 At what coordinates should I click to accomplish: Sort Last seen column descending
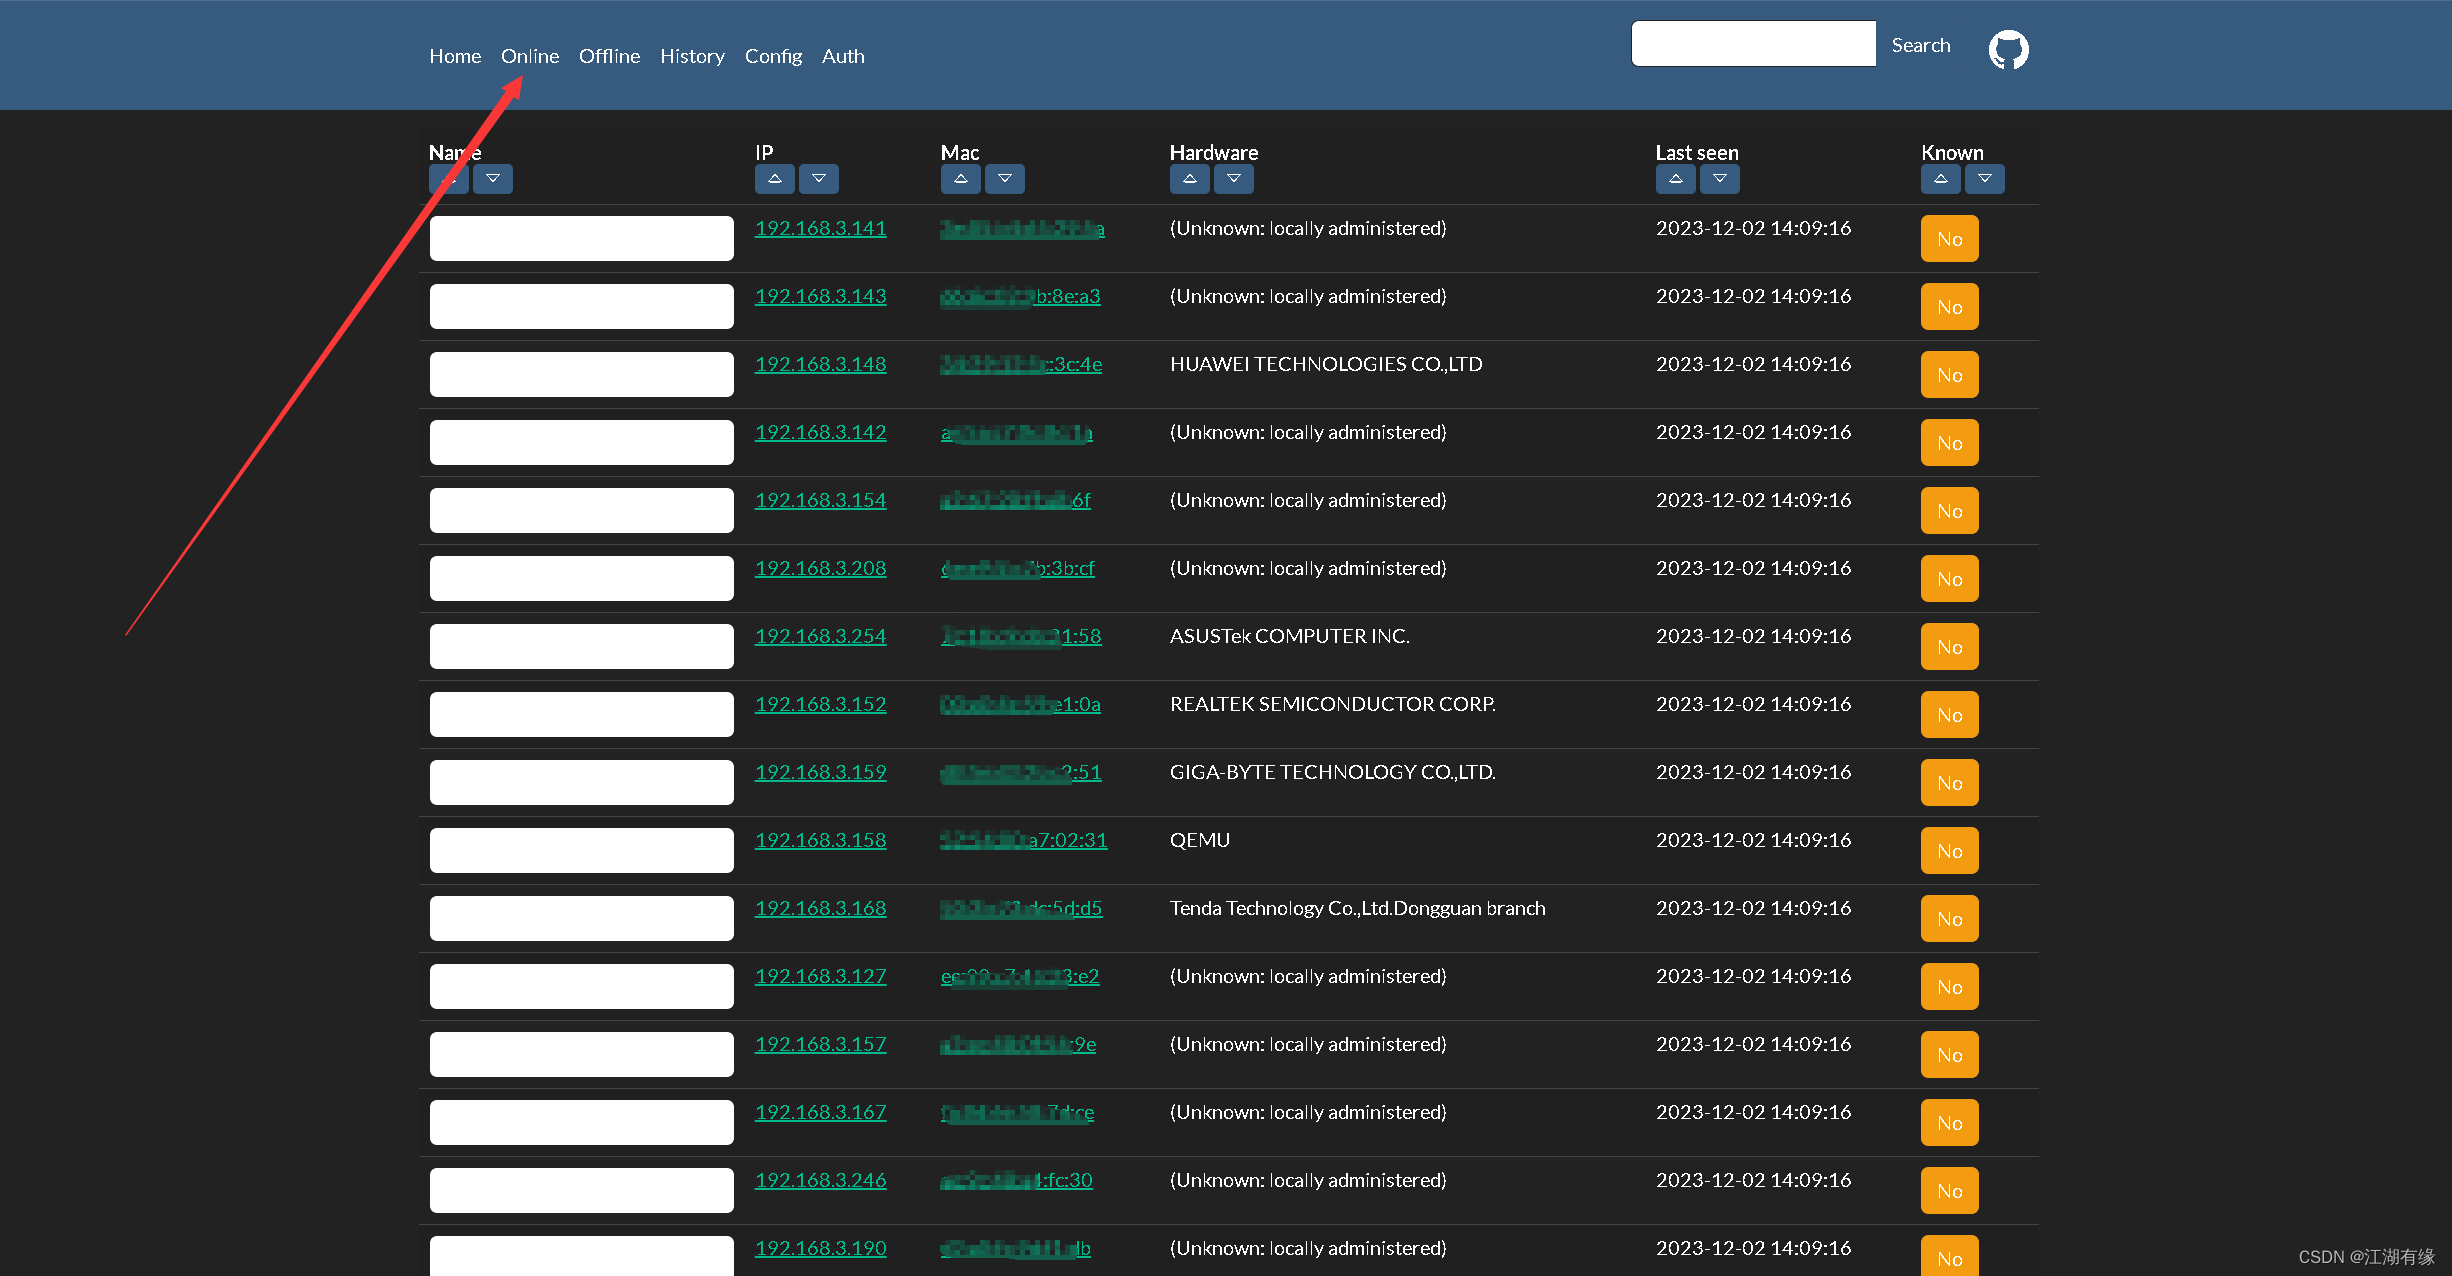(x=1719, y=179)
